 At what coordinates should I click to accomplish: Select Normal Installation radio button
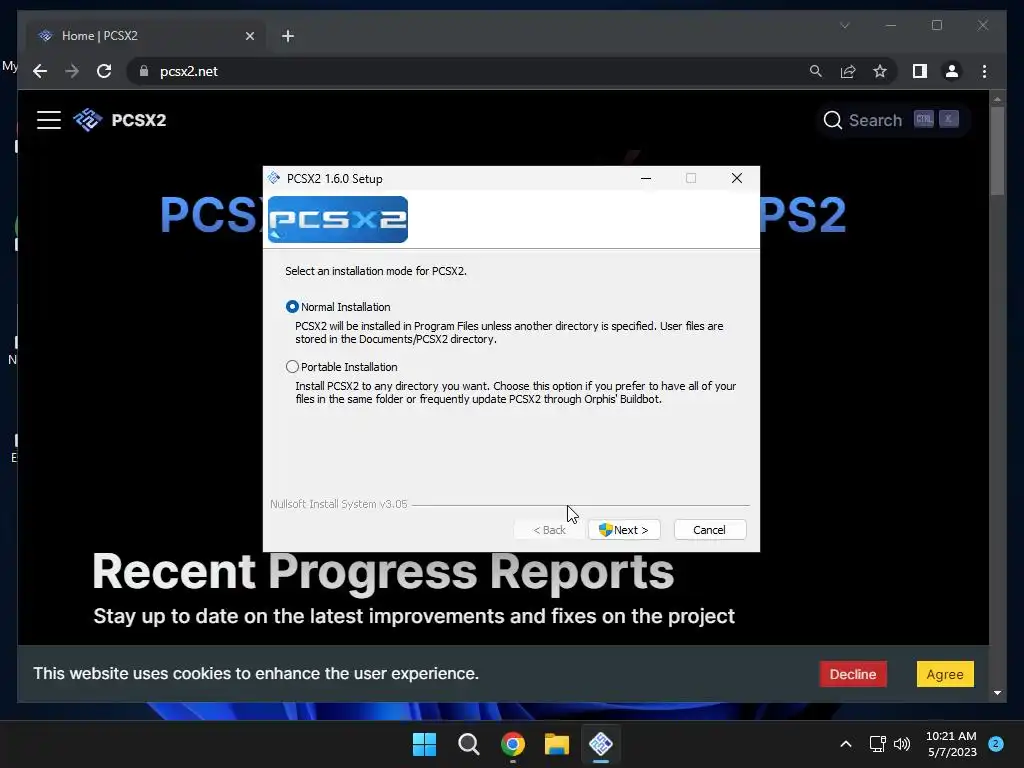click(x=292, y=307)
